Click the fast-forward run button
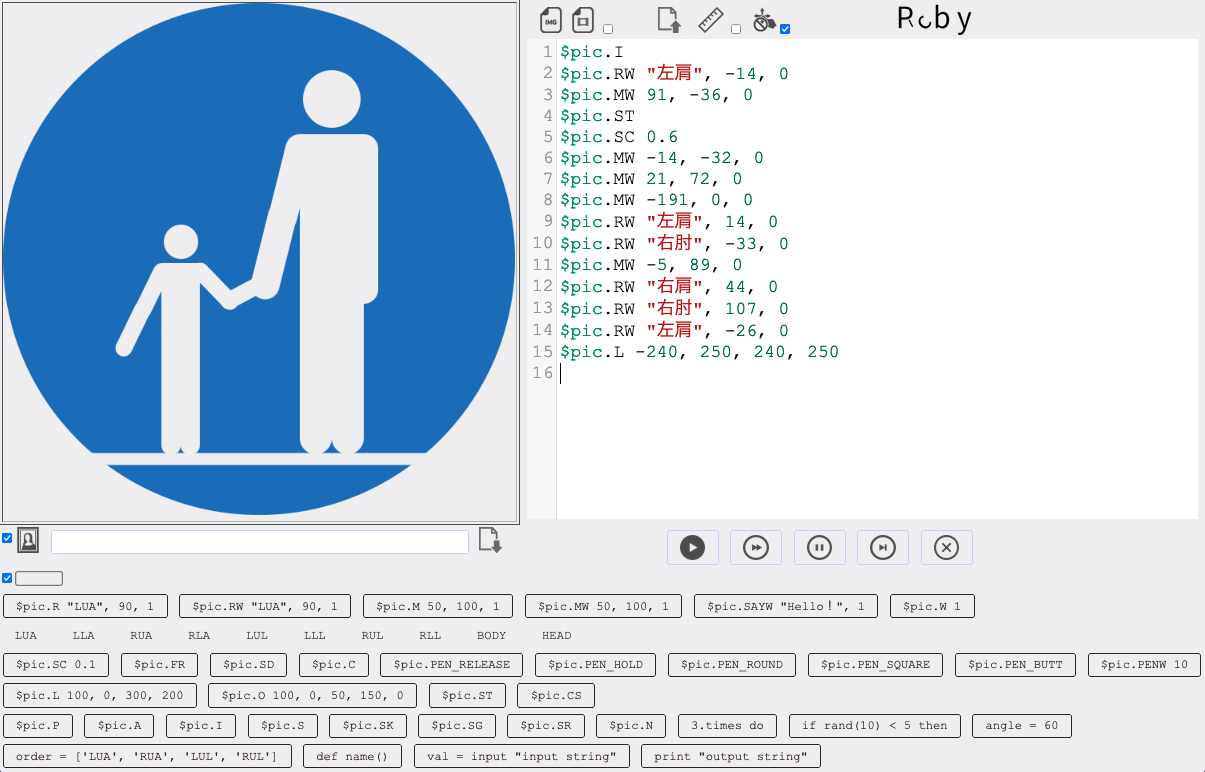This screenshot has height=772, width=1205. point(756,548)
